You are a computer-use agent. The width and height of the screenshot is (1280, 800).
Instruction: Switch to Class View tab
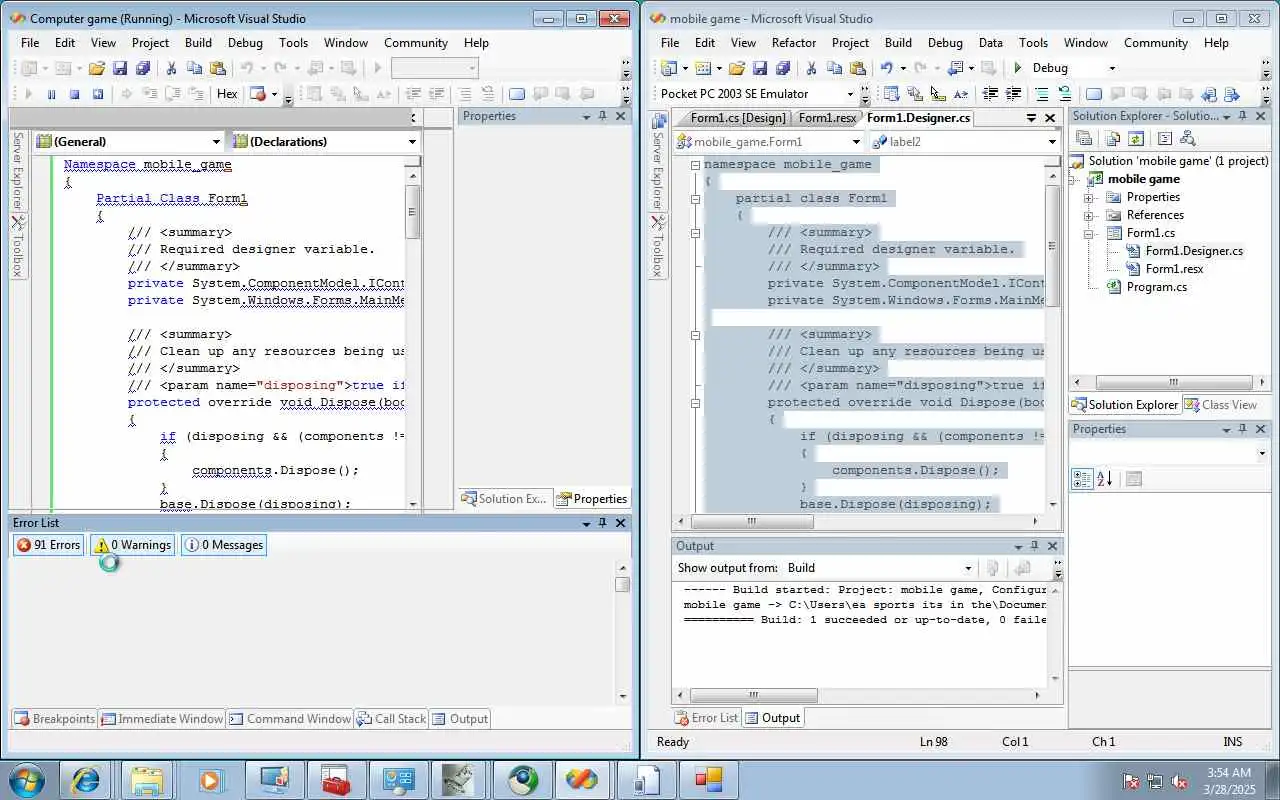(x=1221, y=405)
